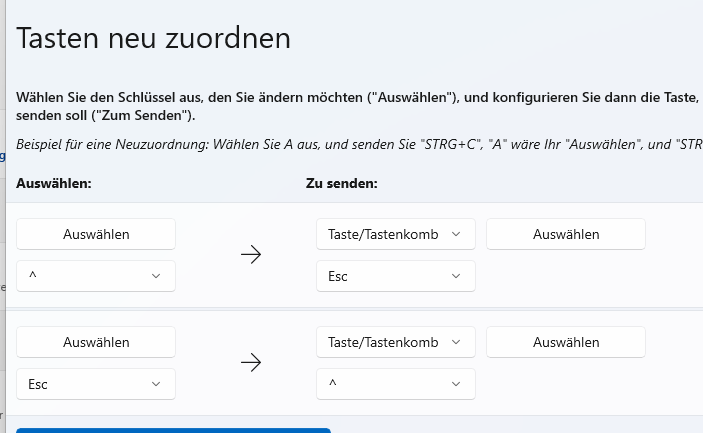
Task: Click the 'Zu senden:' column header
Action: coord(341,184)
